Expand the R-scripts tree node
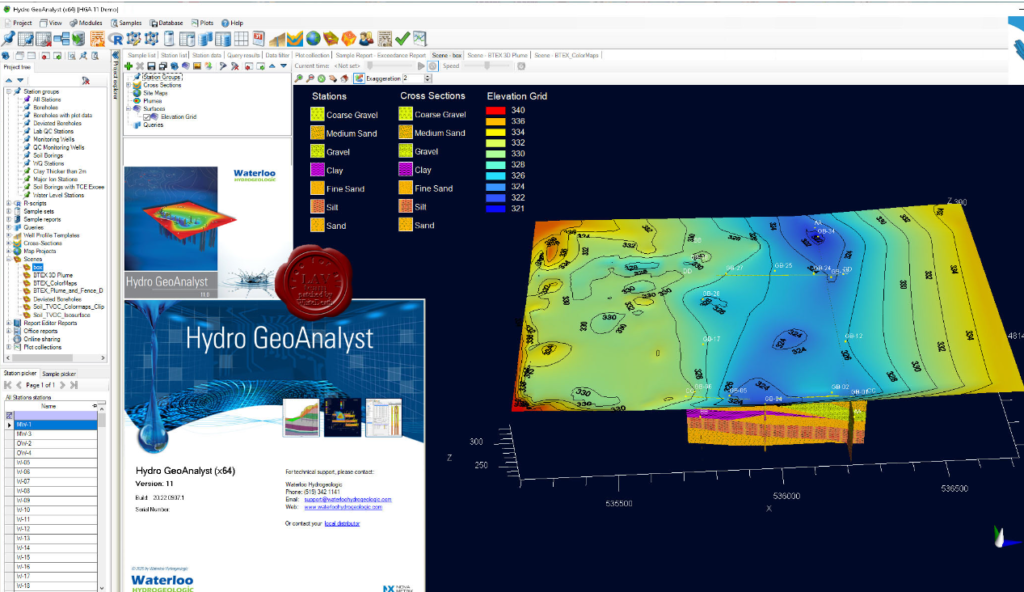 (9, 203)
